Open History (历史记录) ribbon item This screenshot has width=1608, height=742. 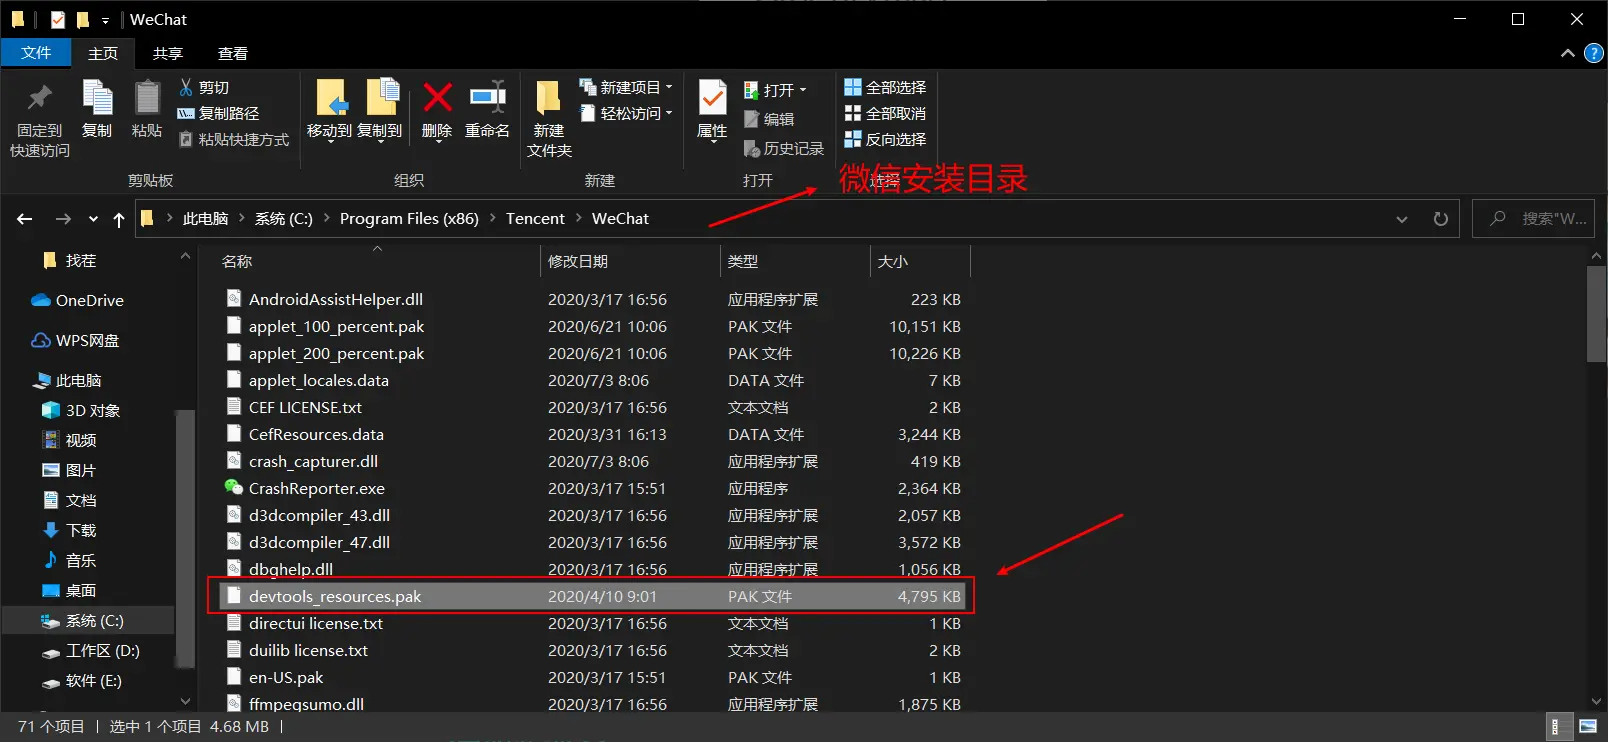pyautogui.click(x=784, y=148)
